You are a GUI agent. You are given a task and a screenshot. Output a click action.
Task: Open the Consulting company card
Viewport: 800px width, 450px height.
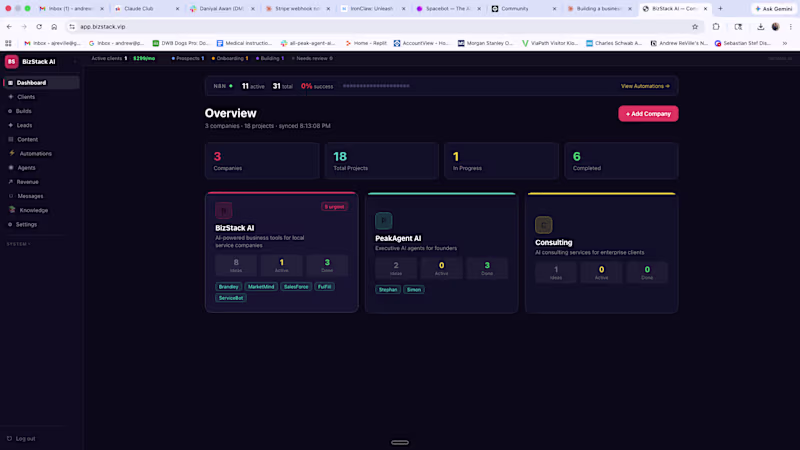[x=602, y=253]
